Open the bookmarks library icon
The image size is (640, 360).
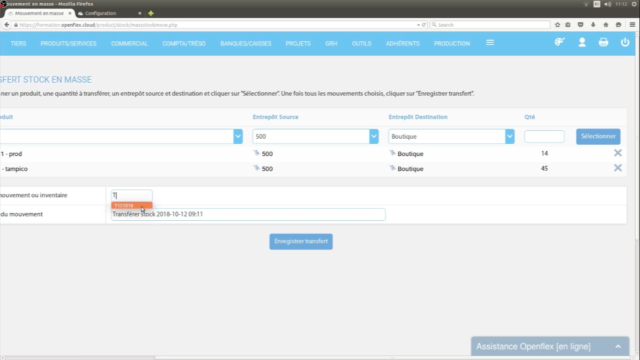(x=568, y=25)
